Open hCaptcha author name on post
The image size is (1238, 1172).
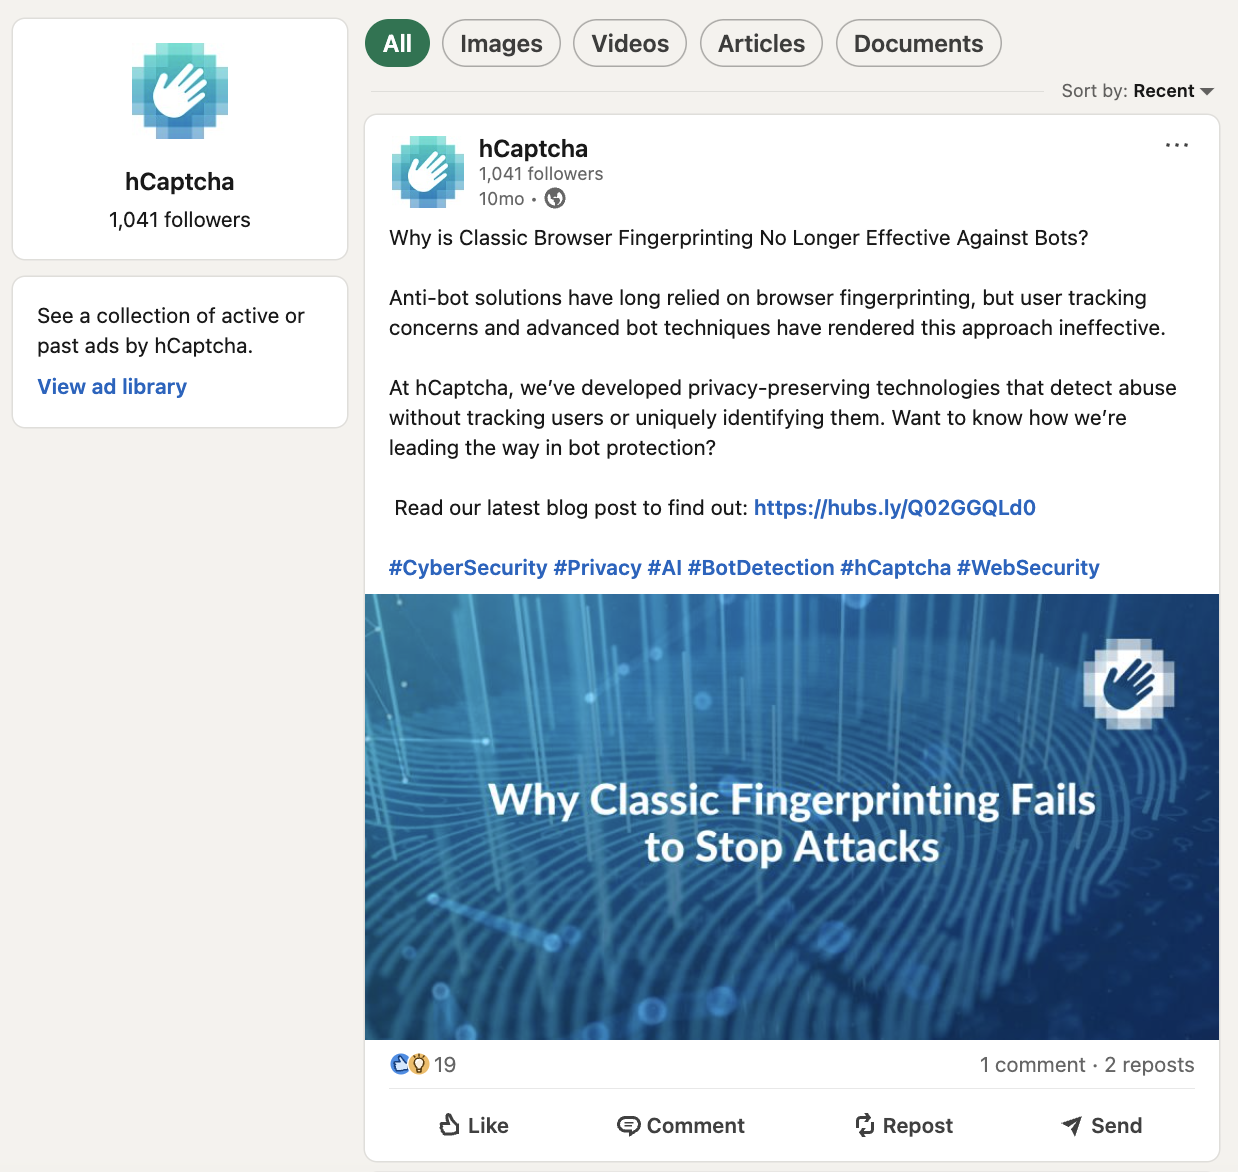coord(533,149)
